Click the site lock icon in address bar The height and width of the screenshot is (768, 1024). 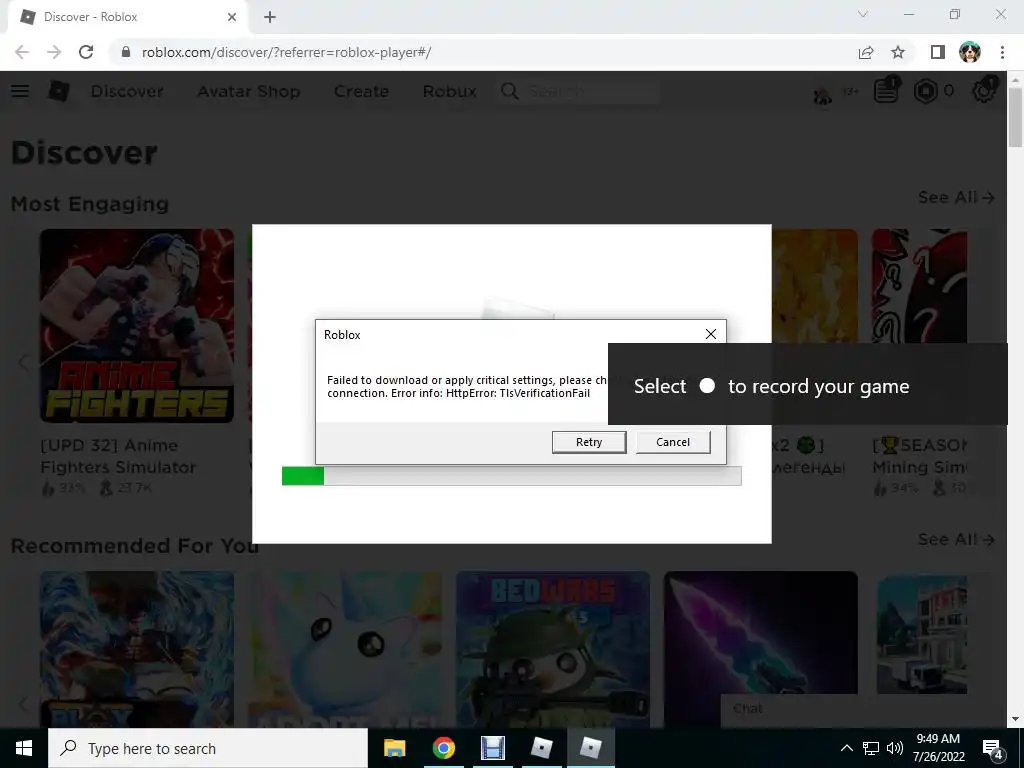tap(126, 52)
